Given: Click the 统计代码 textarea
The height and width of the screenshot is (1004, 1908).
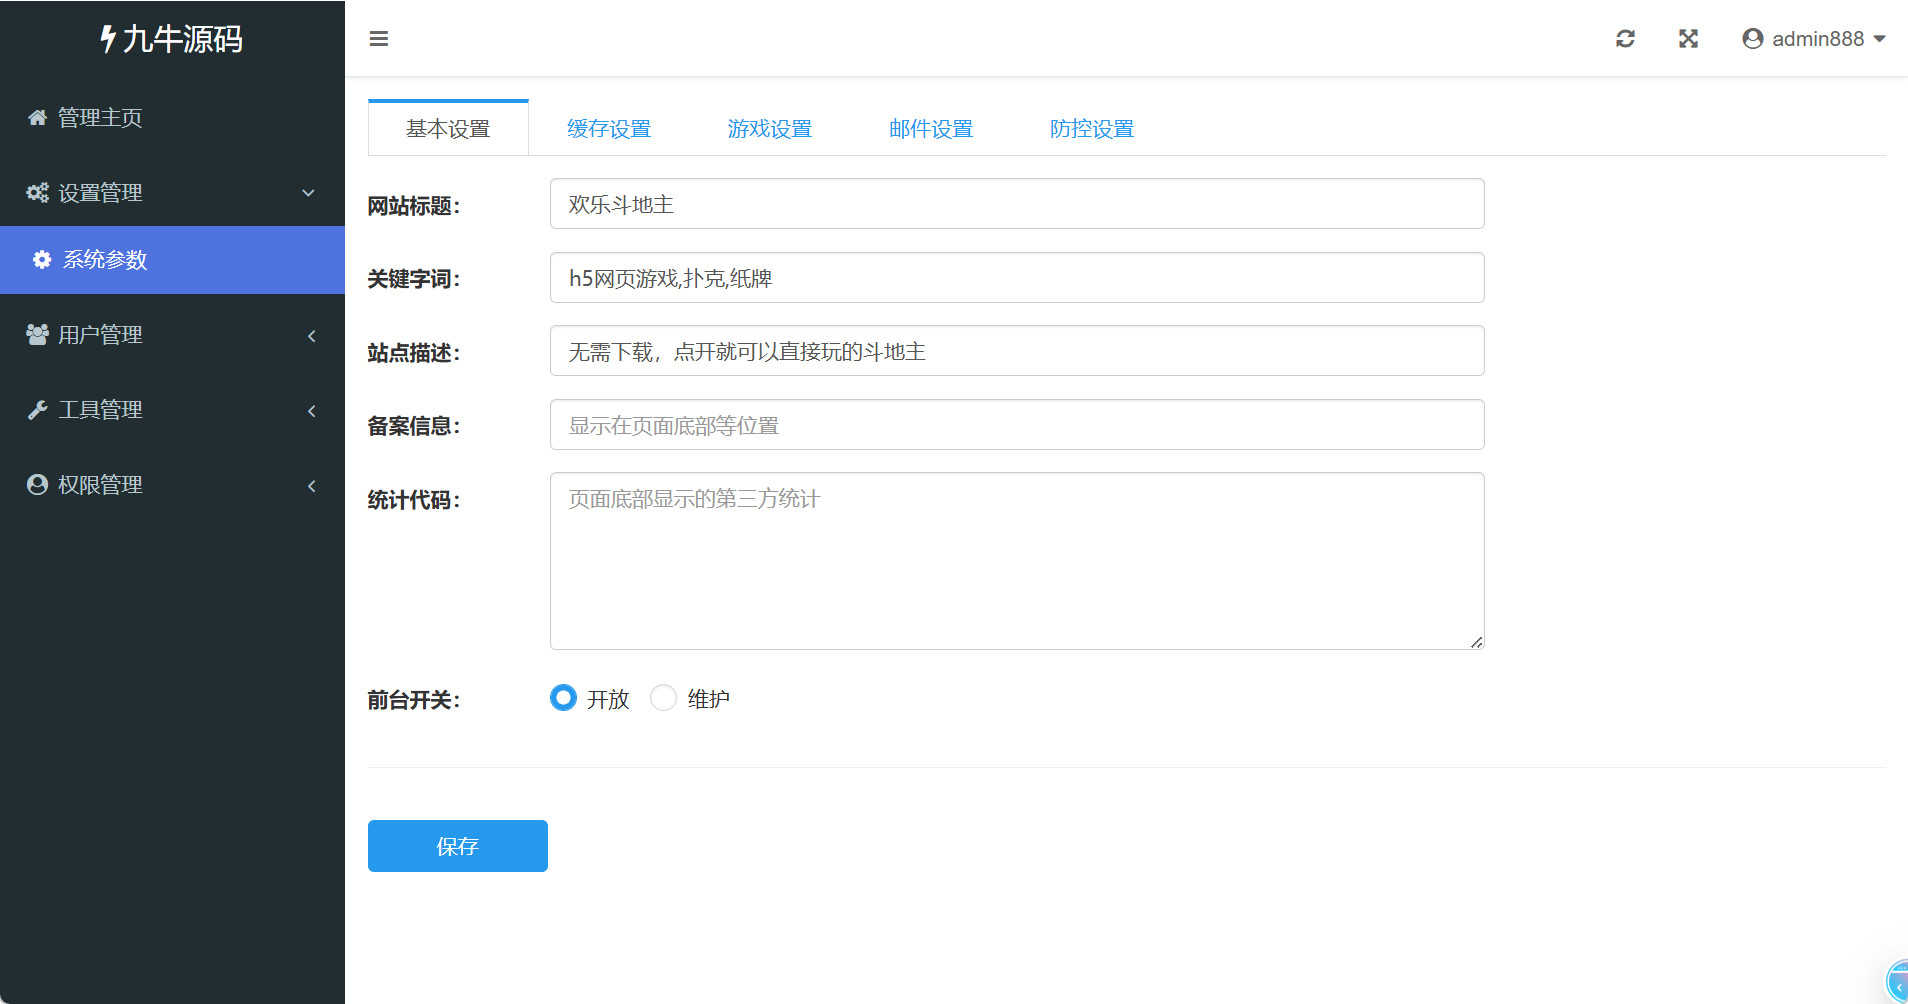Looking at the screenshot, I should (1017, 561).
